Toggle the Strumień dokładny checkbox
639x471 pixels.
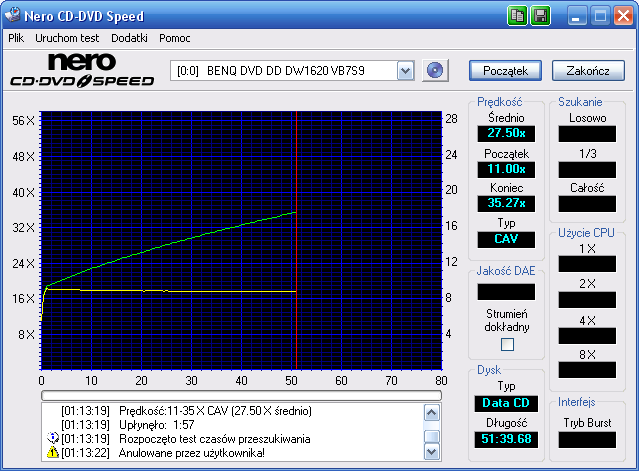click(x=507, y=345)
